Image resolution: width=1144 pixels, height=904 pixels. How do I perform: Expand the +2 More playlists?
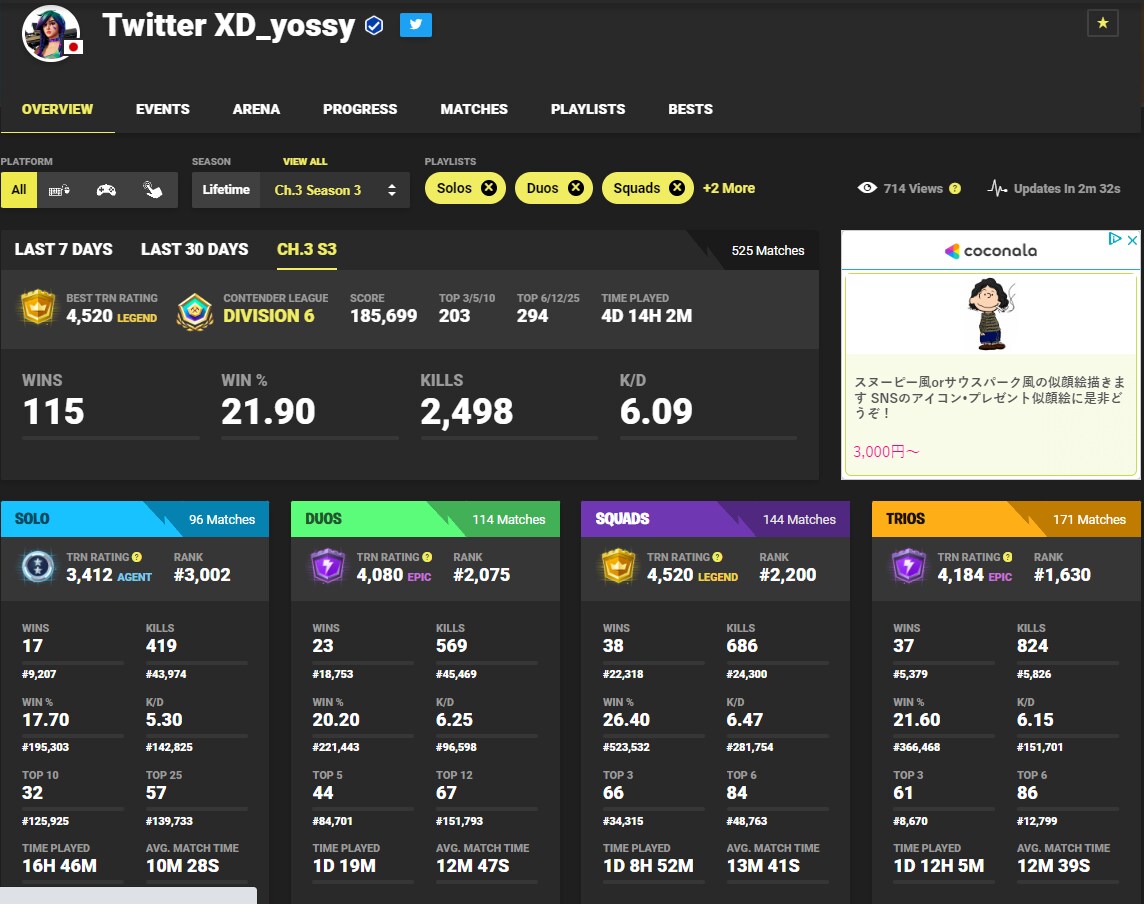click(729, 188)
